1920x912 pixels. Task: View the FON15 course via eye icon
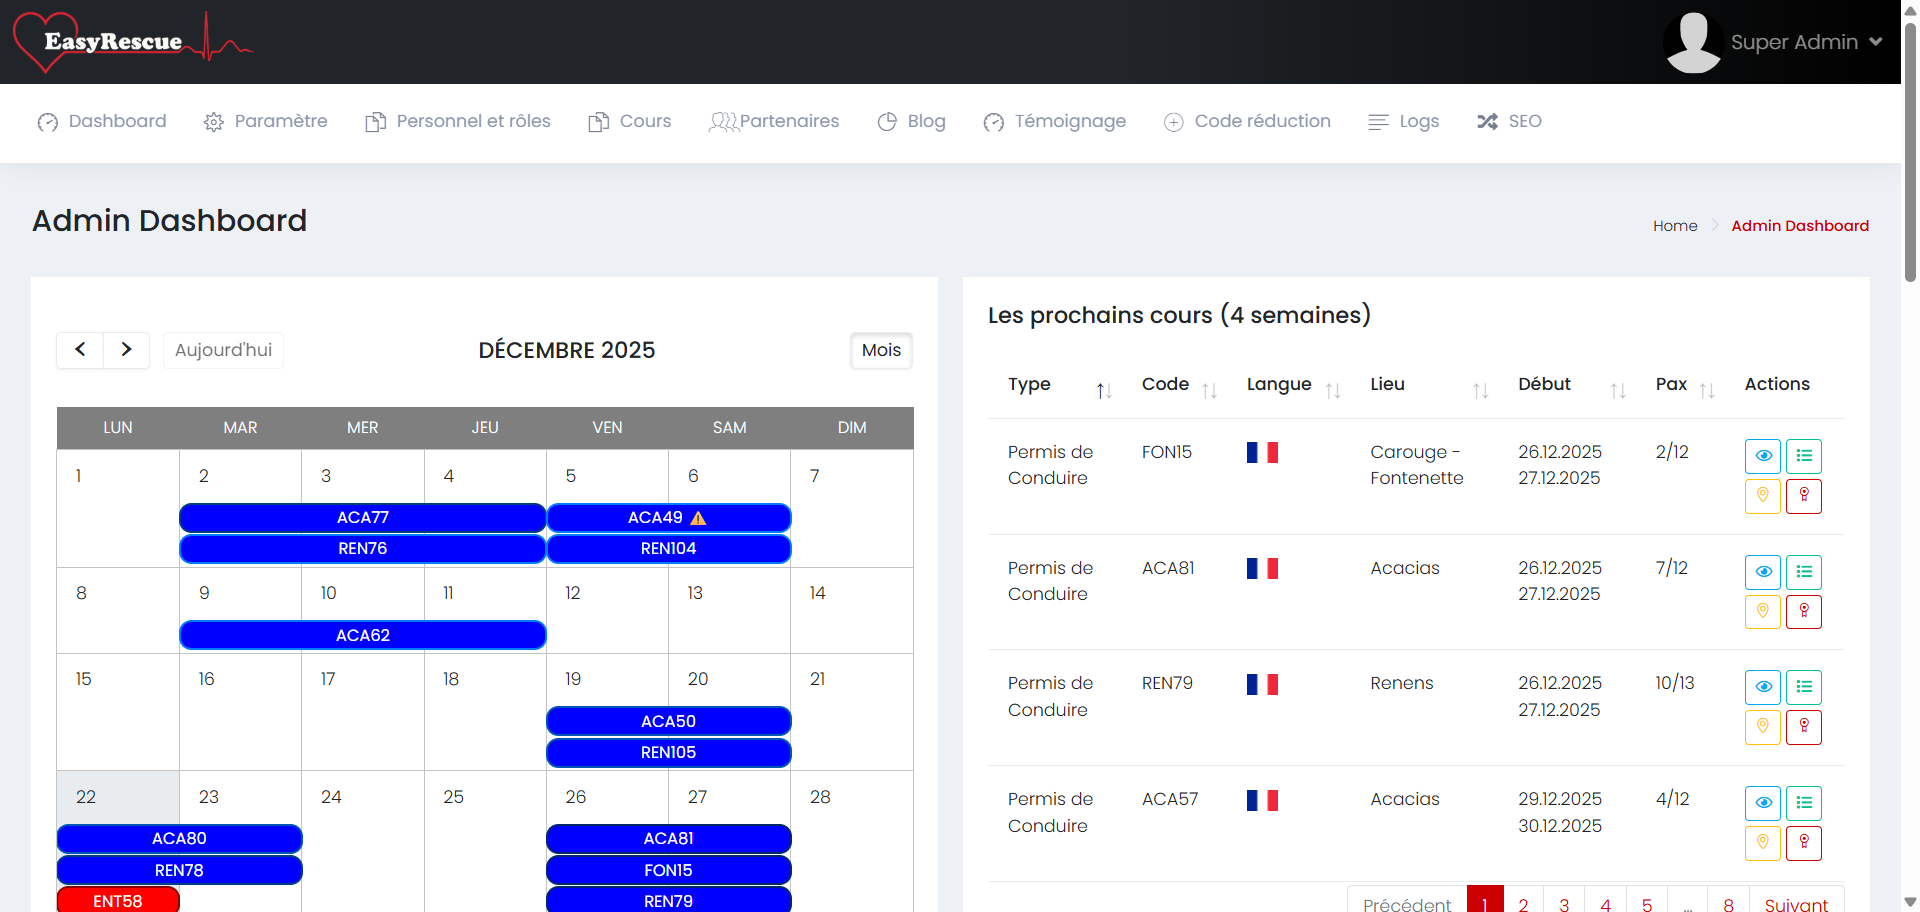[1762, 456]
